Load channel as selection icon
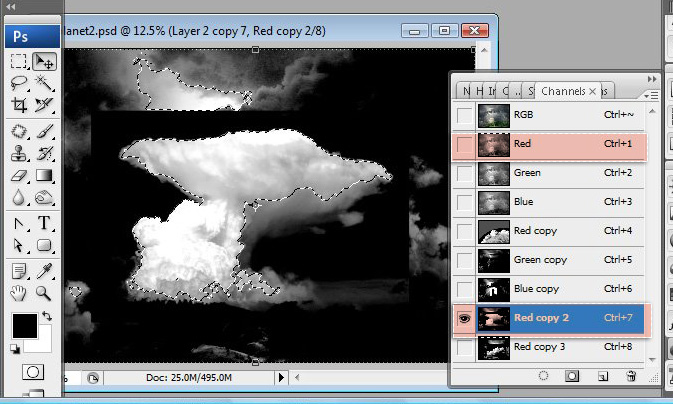The width and height of the screenshot is (673, 404). [543, 376]
